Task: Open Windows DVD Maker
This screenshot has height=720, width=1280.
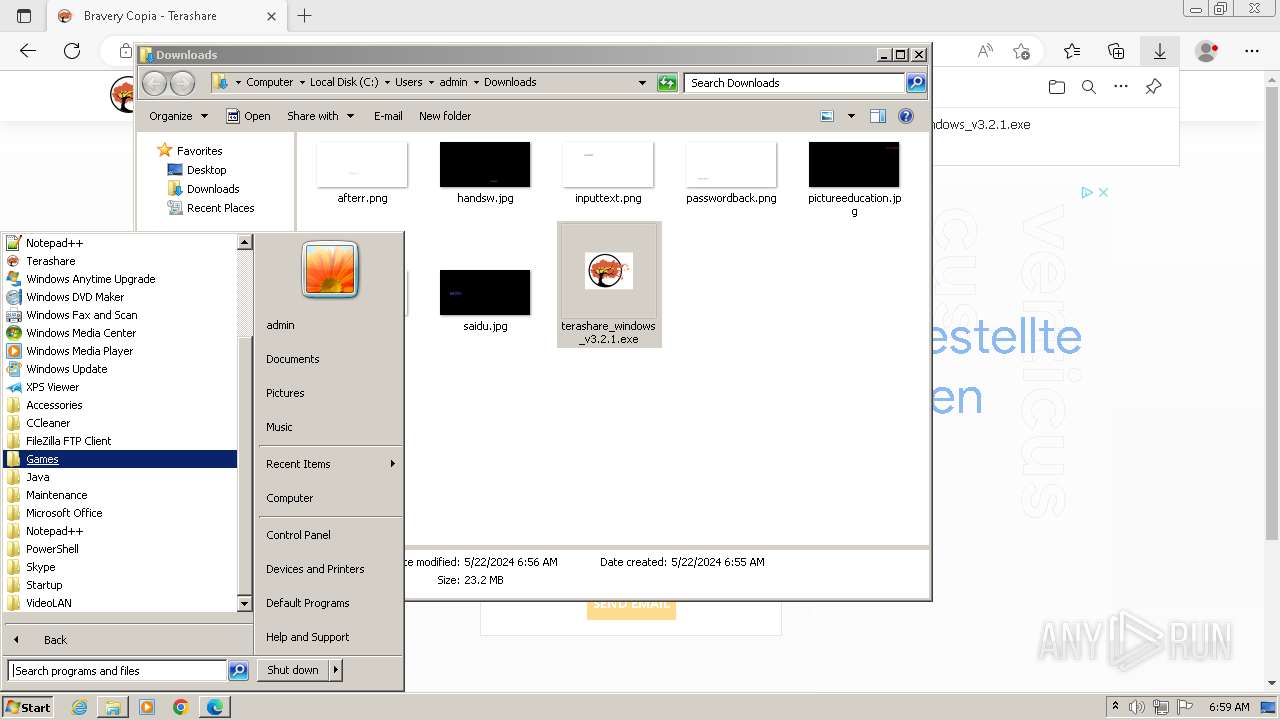Action: click(75, 297)
